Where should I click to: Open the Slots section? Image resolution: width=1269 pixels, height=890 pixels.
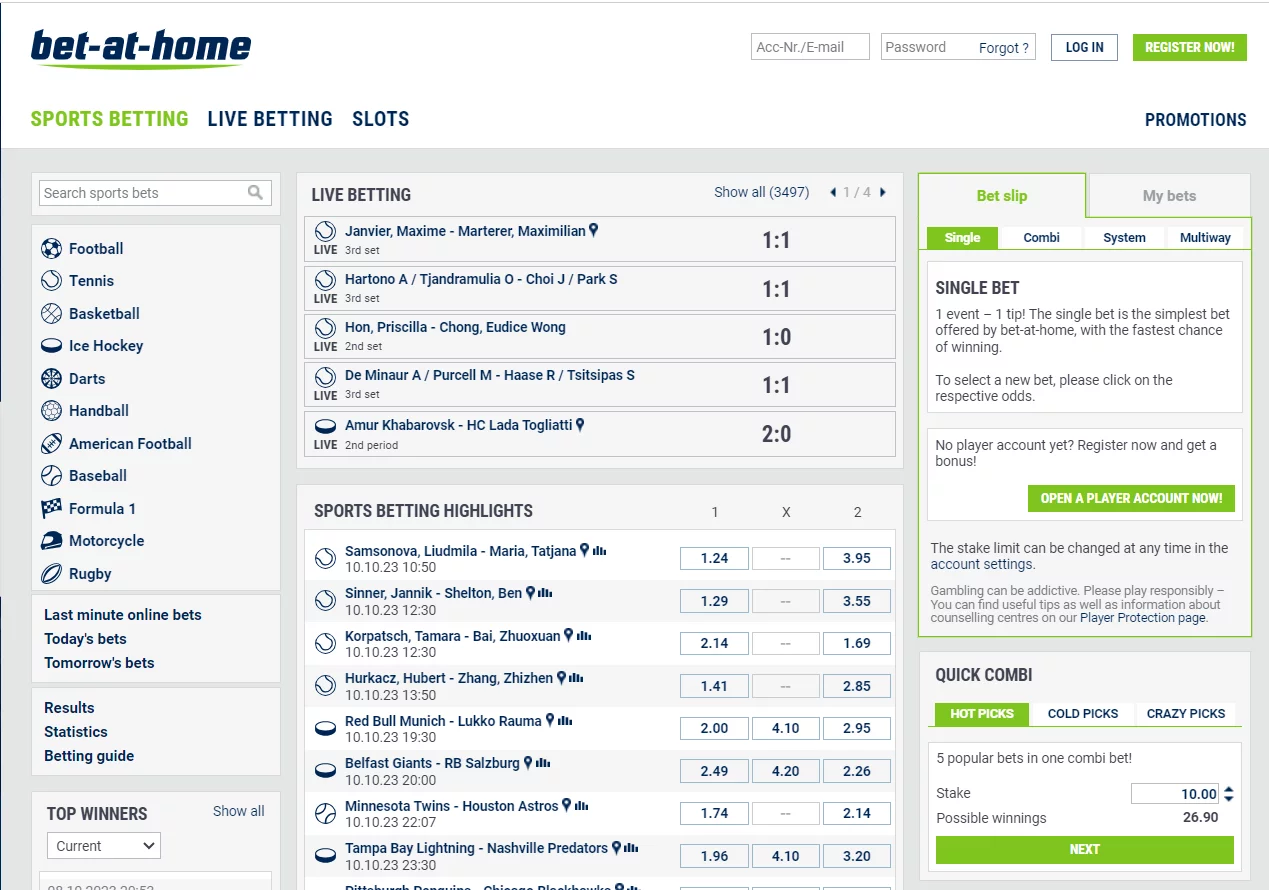tap(380, 119)
